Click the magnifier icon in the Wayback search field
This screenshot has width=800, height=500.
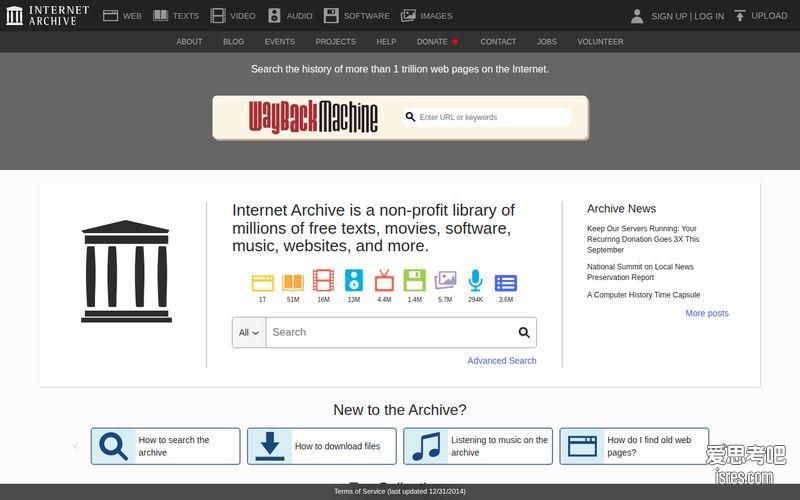pos(410,117)
